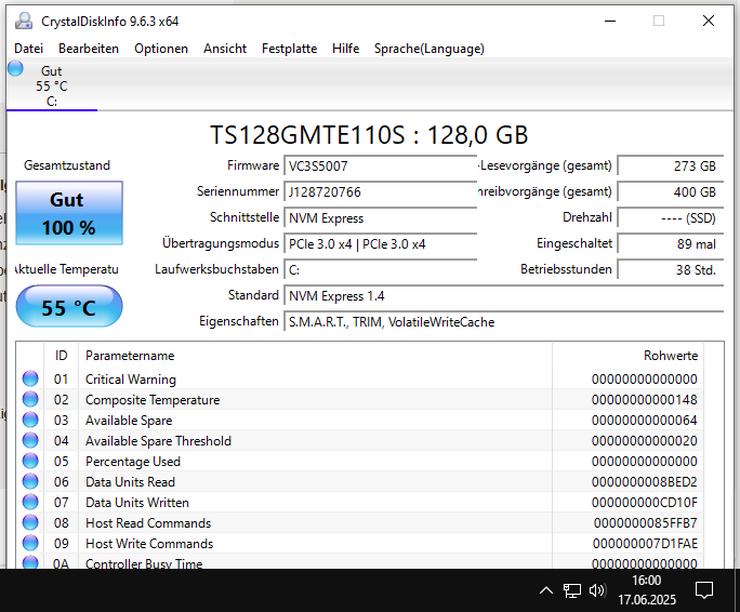This screenshot has height=612, width=740.
Task: Open the Optionen menu
Action: [x=161, y=48]
